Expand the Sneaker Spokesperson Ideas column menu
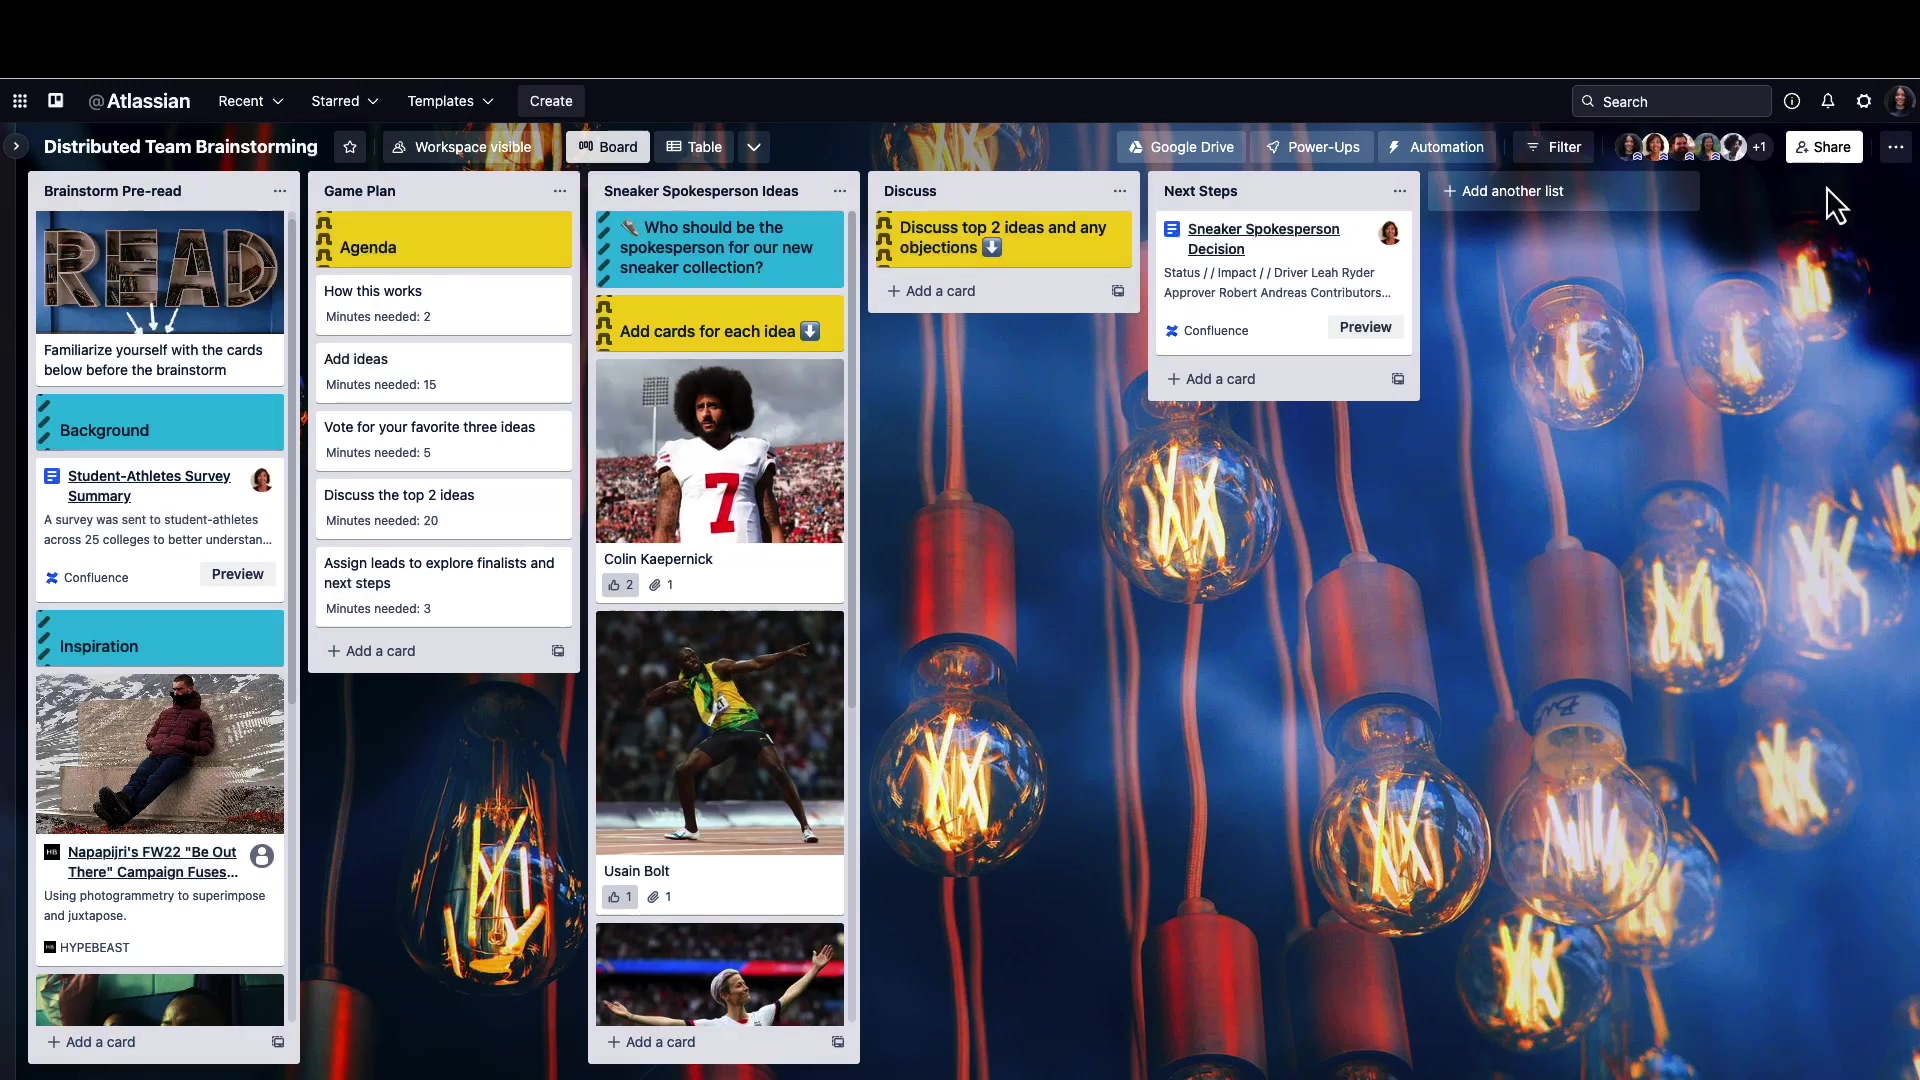This screenshot has width=1920, height=1080. [839, 190]
